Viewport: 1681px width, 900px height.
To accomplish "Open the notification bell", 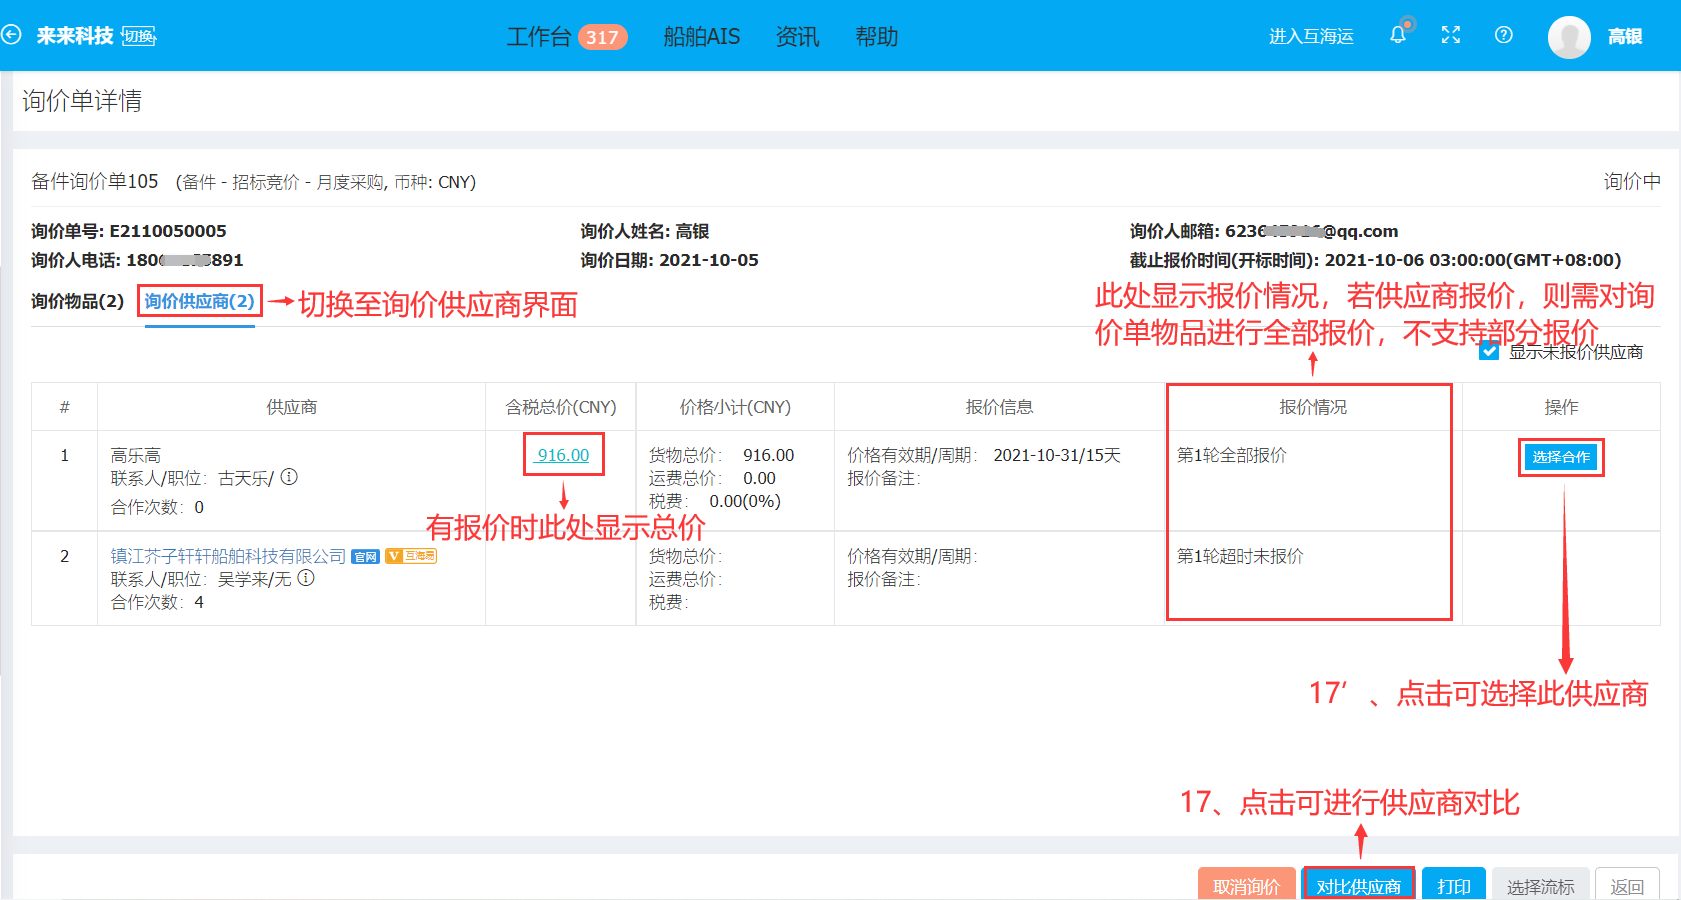I will coord(1398,35).
